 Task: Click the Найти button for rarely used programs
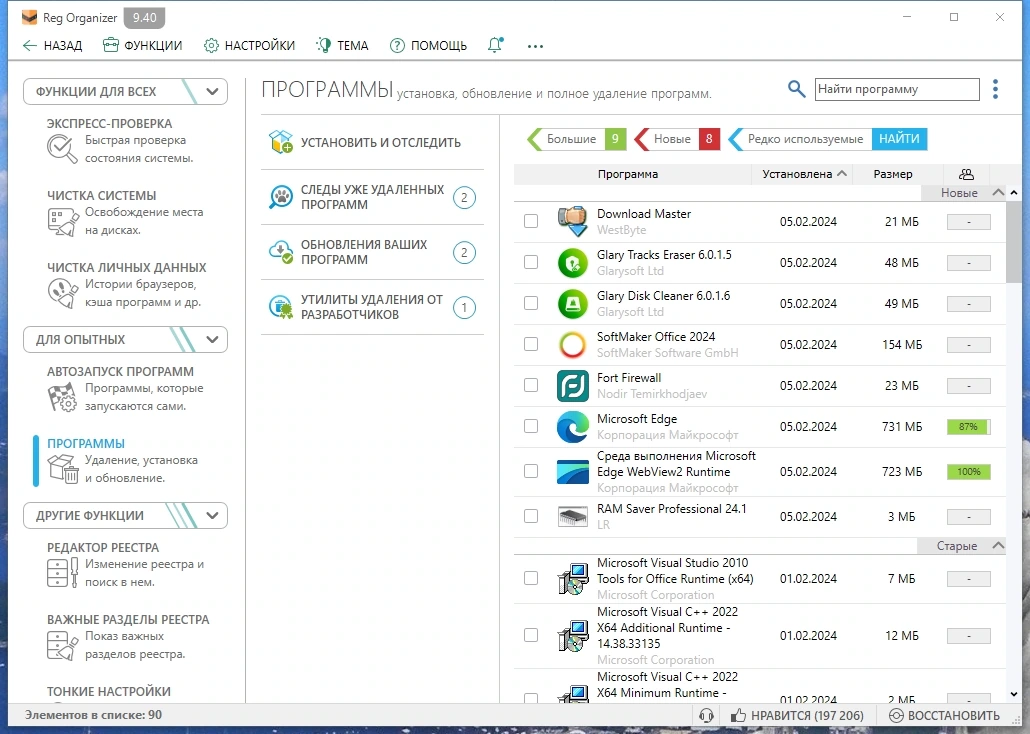(x=899, y=139)
